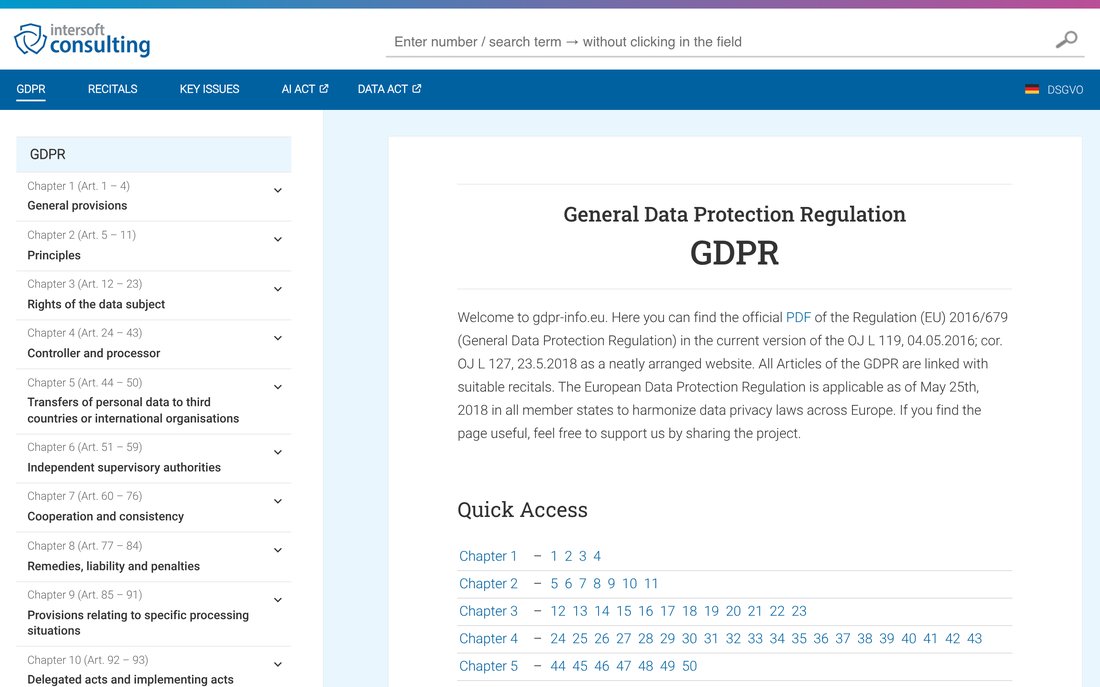Open Article 43 quick link
Viewport: 1100px width, 687px height.
point(974,638)
